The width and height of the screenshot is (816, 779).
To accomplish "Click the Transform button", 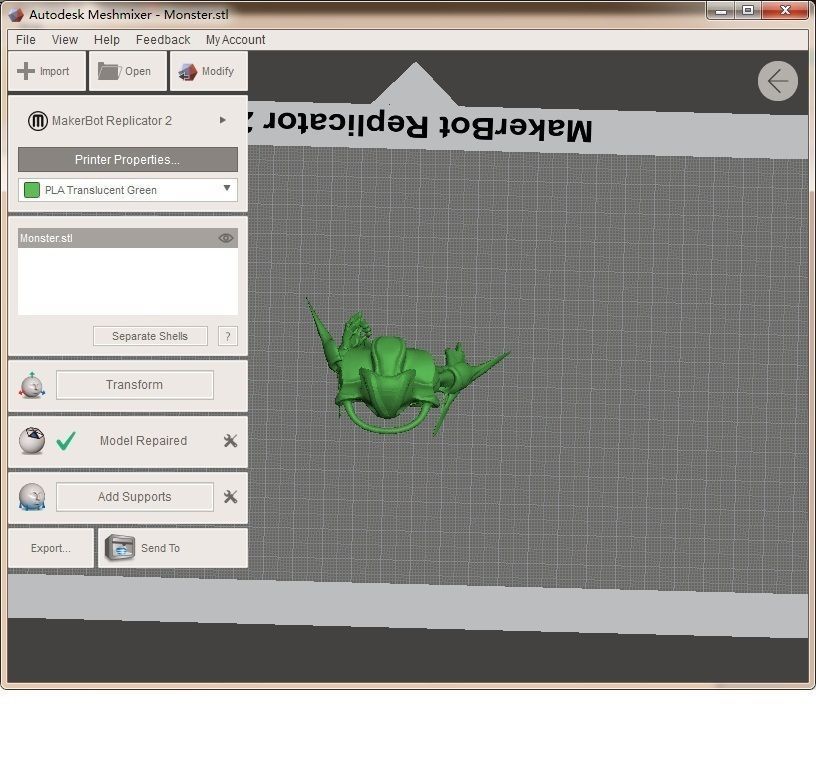I will (x=135, y=385).
